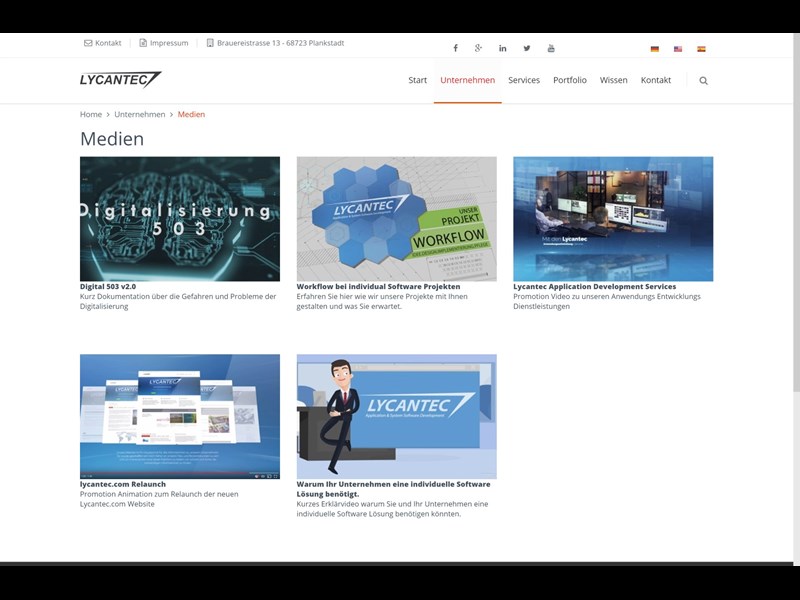This screenshot has width=800, height=600.
Task: Open the search magnifier icon
Action: pos(704,81)
